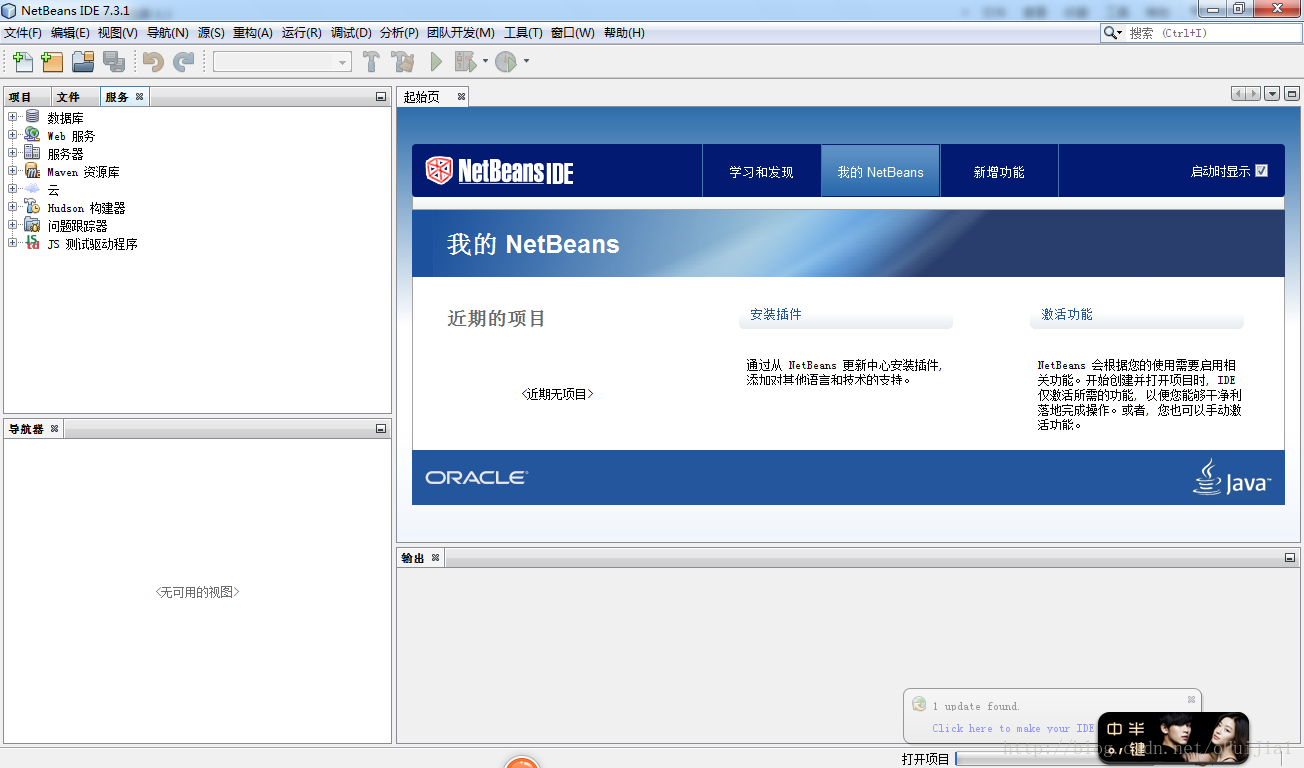
Task: Expand the 数据库 tree node
Action: tap(13, 117)
